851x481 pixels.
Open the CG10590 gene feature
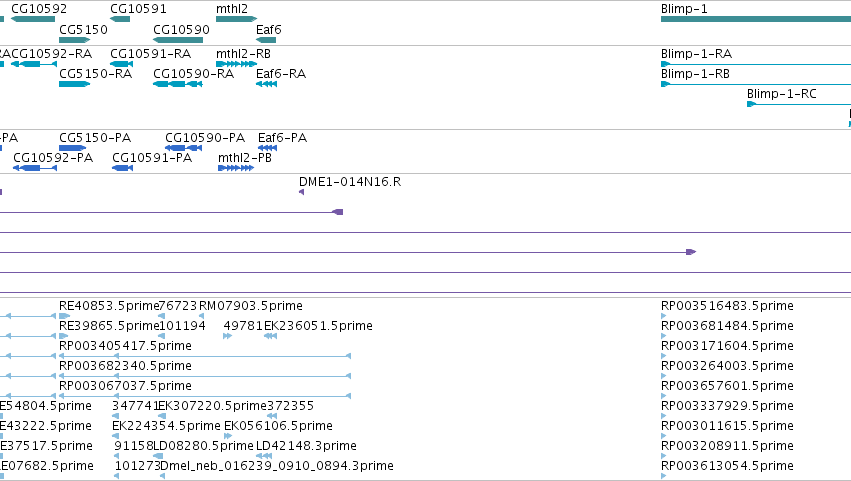178,40
